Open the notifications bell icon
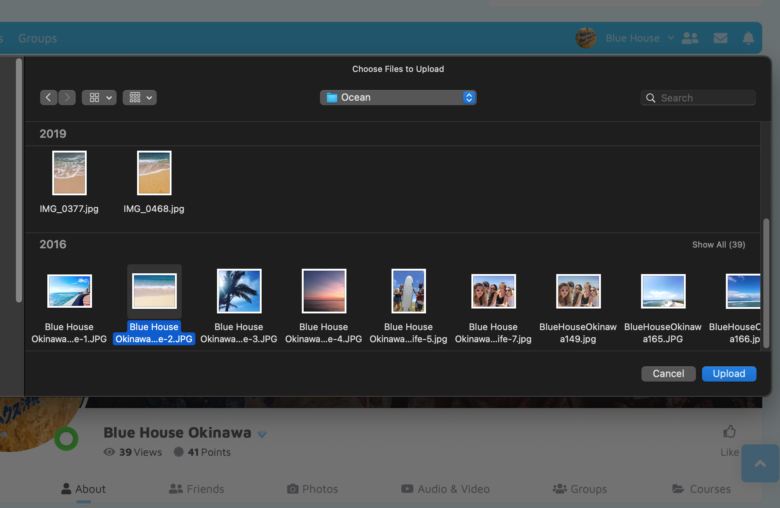The image size is (780, 508). (x=748, y=38)
